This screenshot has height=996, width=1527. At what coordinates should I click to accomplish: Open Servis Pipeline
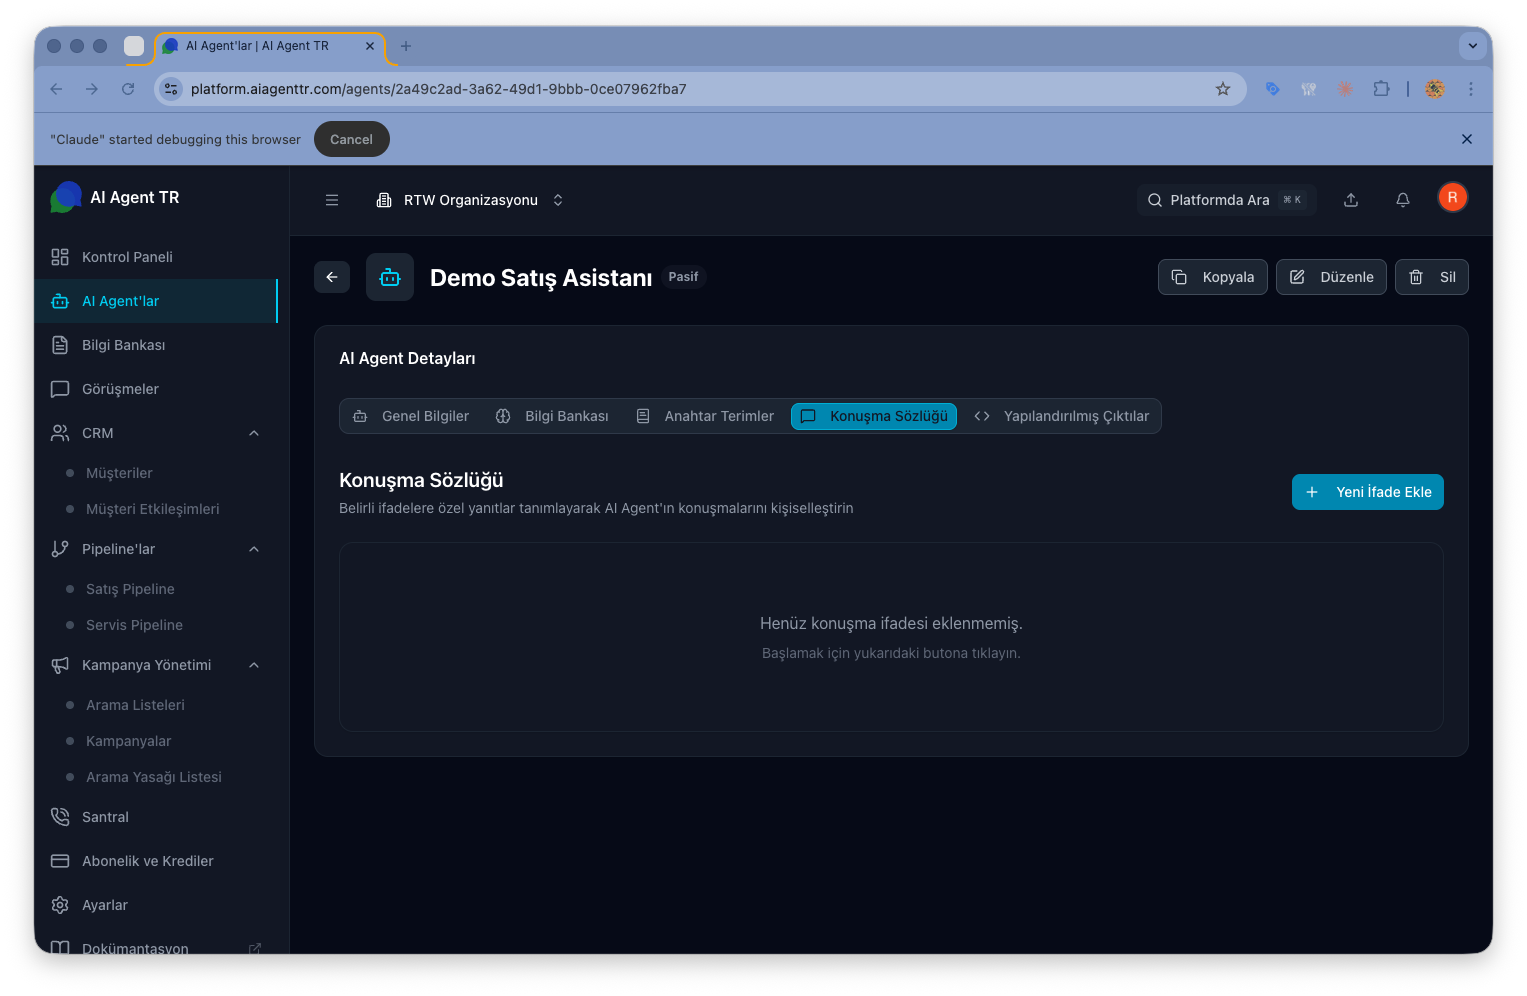click(x=134, y=625)
